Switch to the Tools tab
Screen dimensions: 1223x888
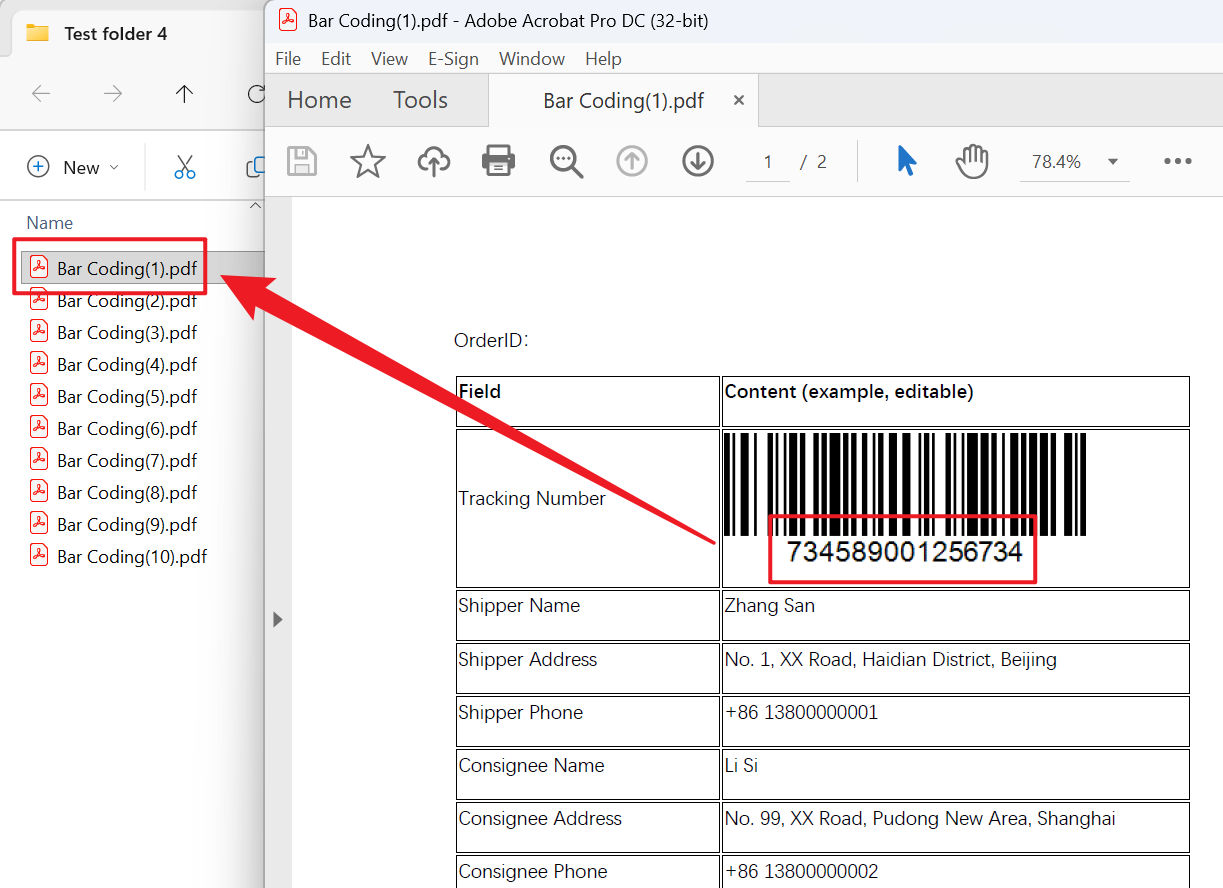420,100
